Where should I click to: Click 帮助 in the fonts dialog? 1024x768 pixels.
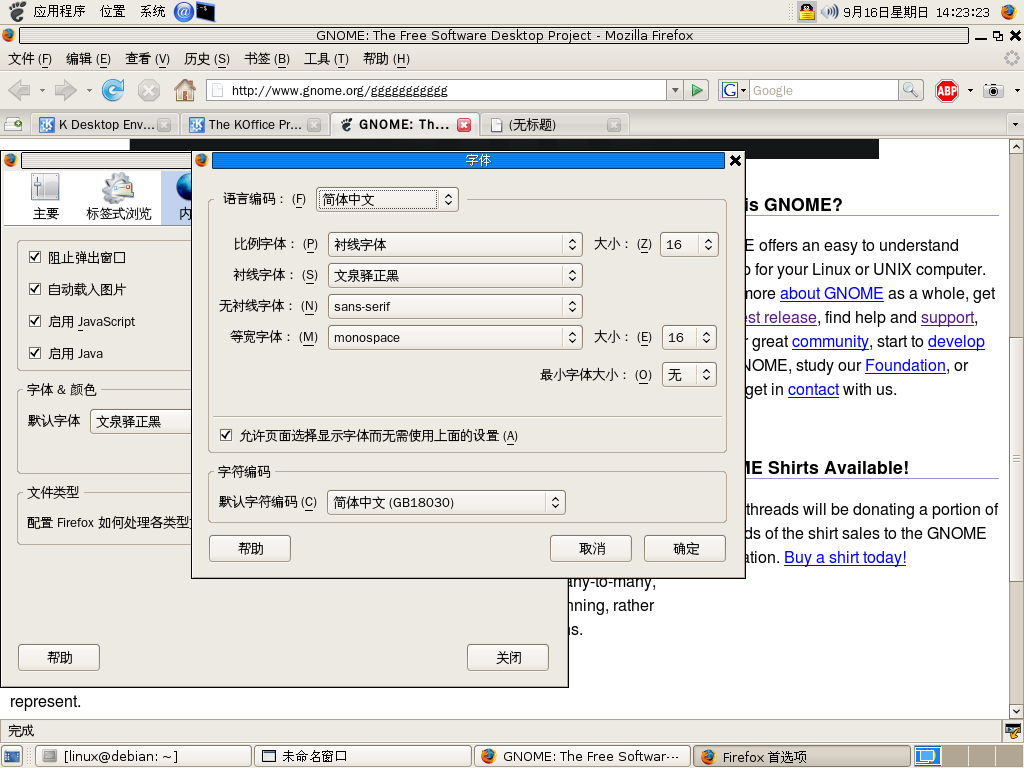point(250,549)
